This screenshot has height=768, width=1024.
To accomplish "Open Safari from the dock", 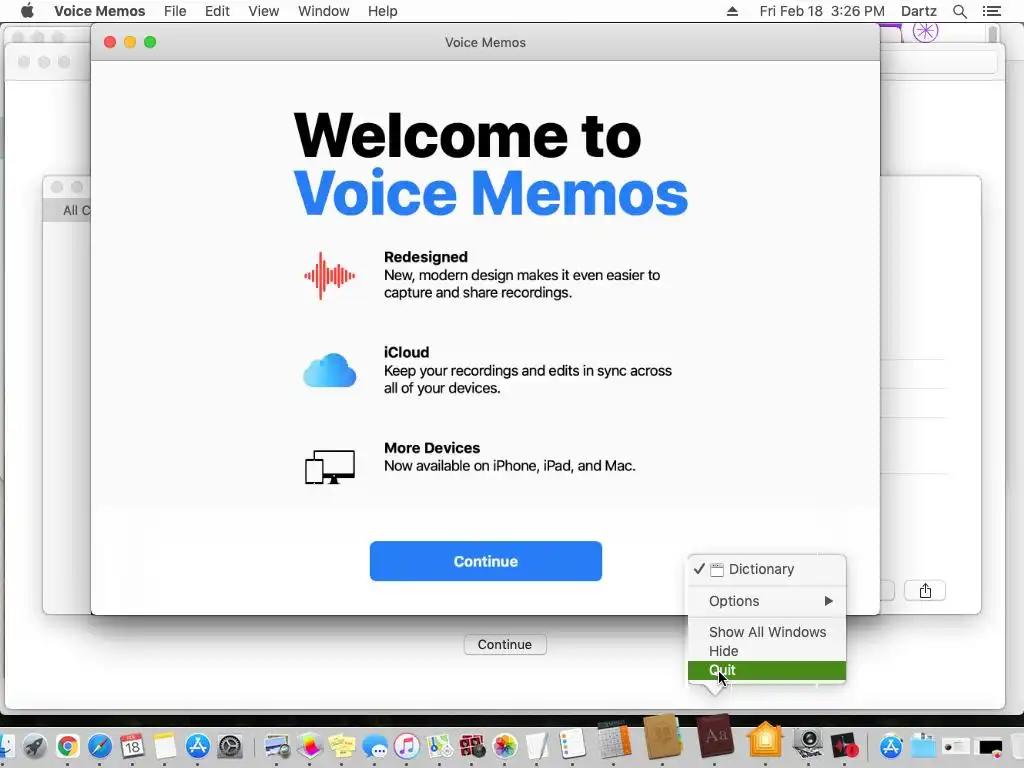I will (100, 746).
